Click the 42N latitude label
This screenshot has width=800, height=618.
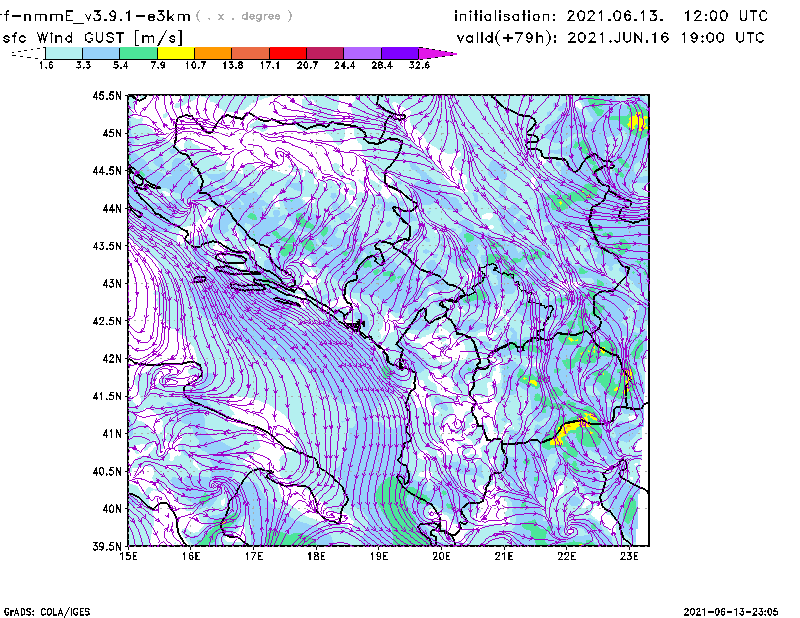[112, 358]
